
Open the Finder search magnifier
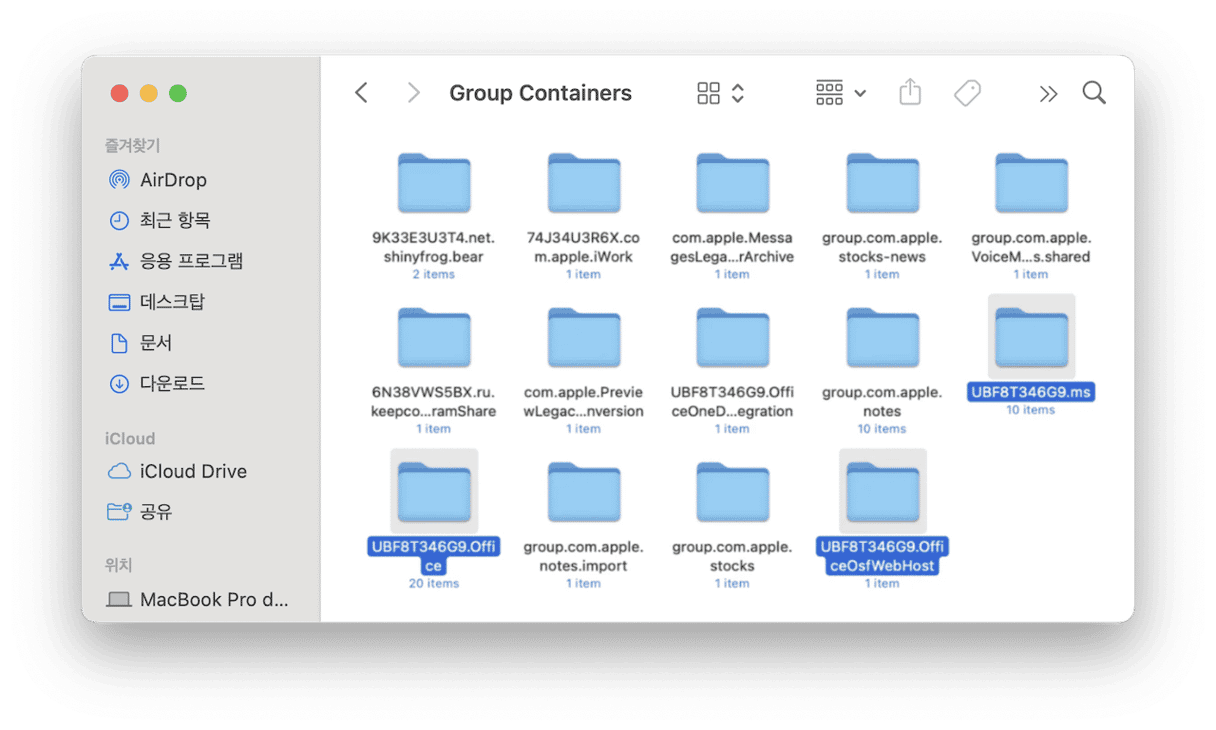(x=1094, y=93)
